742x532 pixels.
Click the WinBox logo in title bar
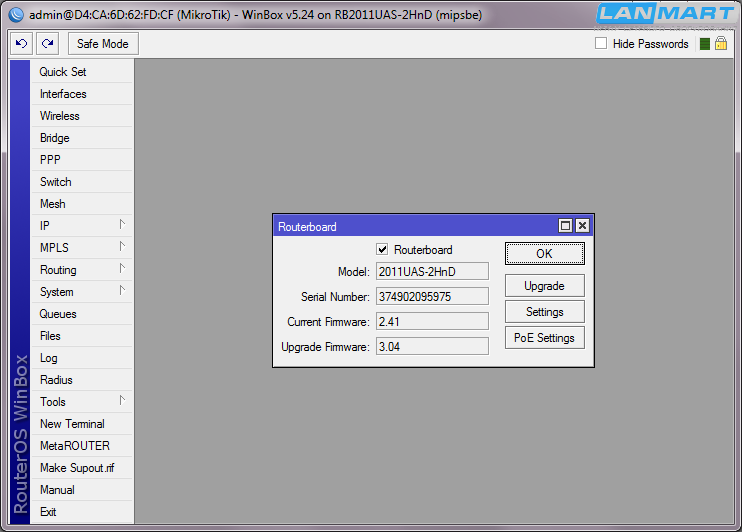click(x=16, y=15)
